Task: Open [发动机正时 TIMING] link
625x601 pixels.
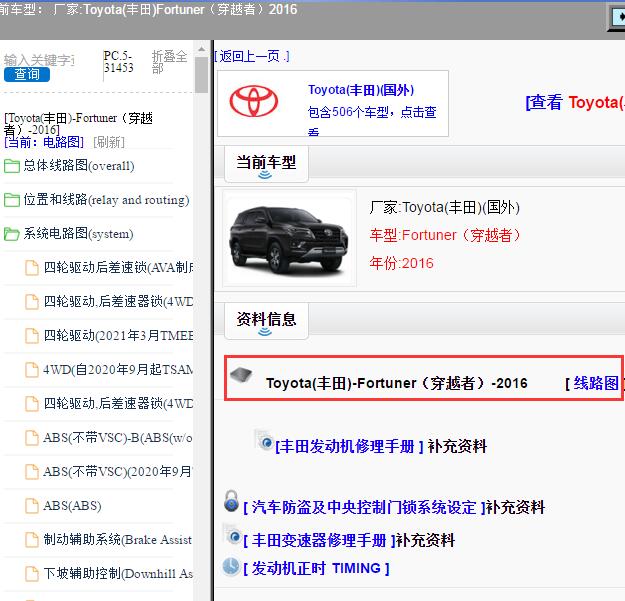Action: point(316,568)
